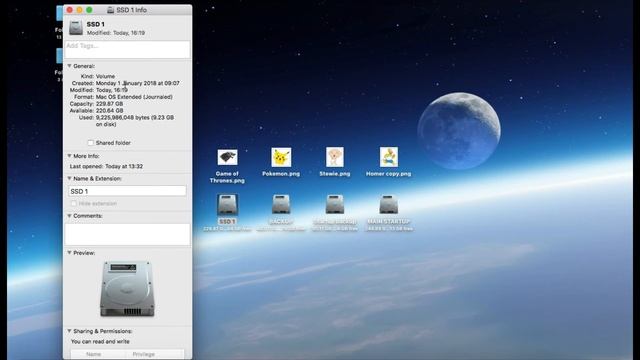Click the Privilege column header
Screen dimensions: 640x360
click(144, 354)
